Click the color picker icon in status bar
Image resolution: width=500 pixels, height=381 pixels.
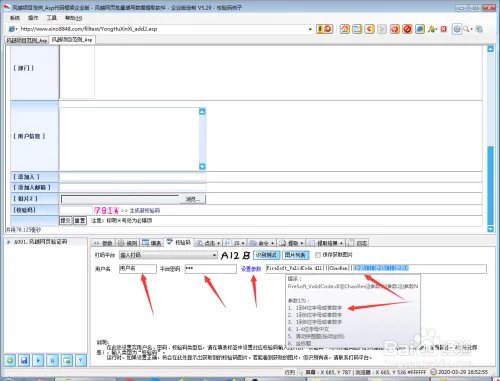point(301,372)
